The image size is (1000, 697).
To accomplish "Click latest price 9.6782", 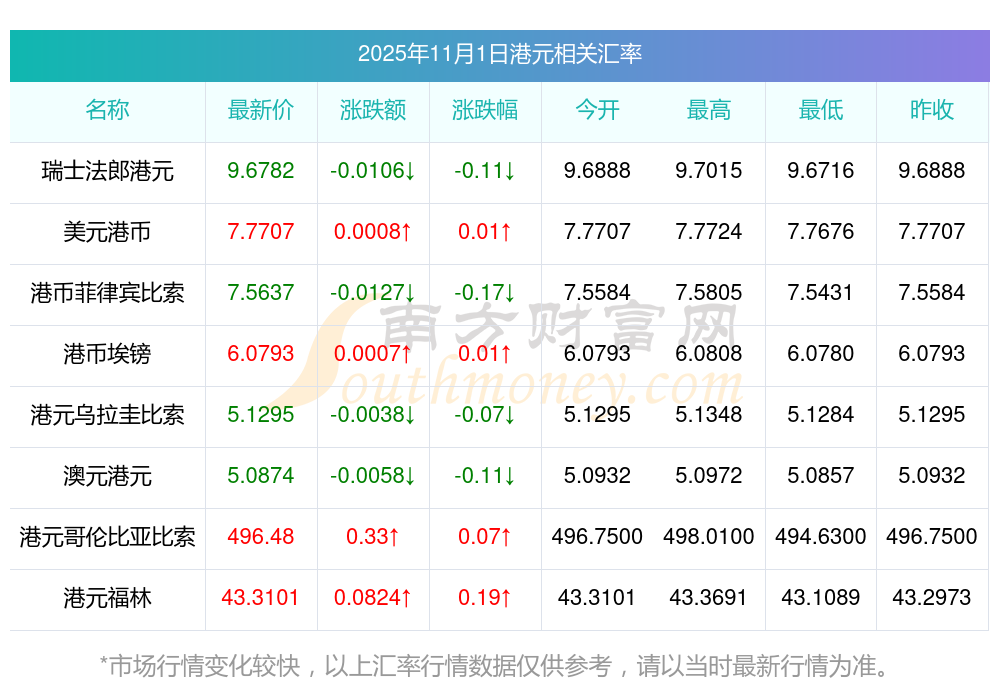I will pyautogui.click(x=261, y=170).
